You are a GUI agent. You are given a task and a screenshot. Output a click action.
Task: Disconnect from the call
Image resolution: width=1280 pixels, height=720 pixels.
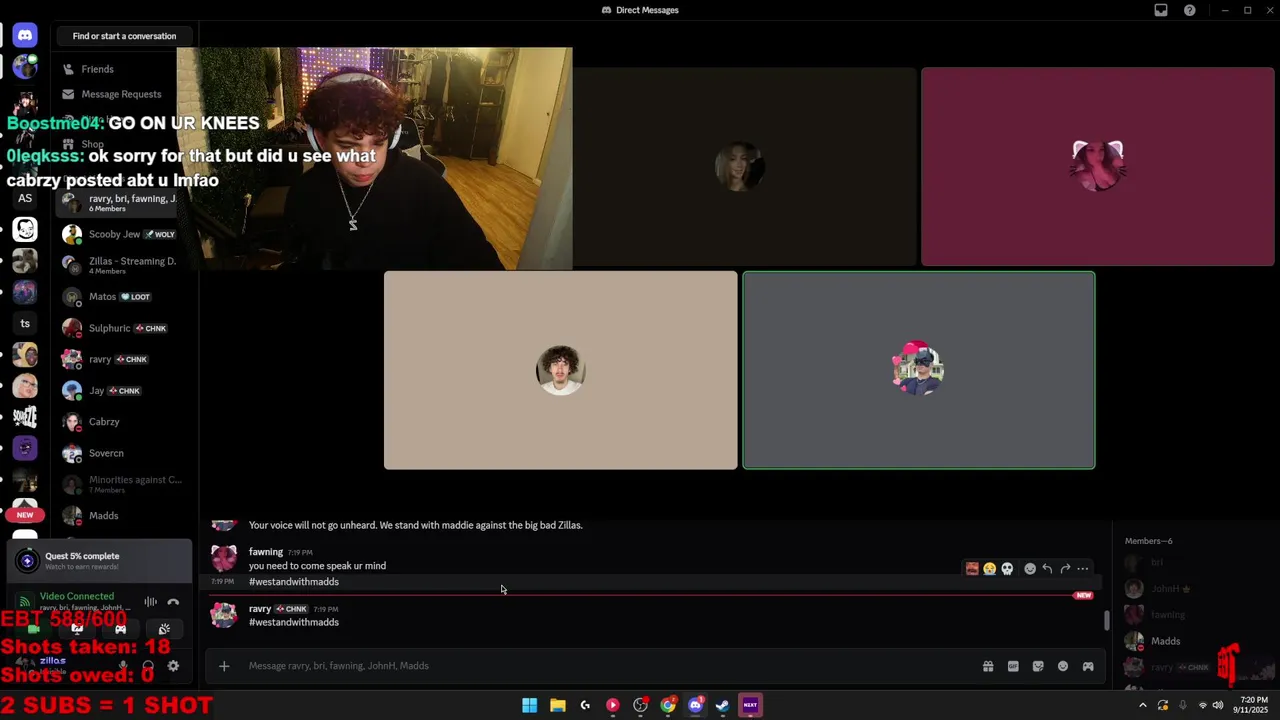173,602
